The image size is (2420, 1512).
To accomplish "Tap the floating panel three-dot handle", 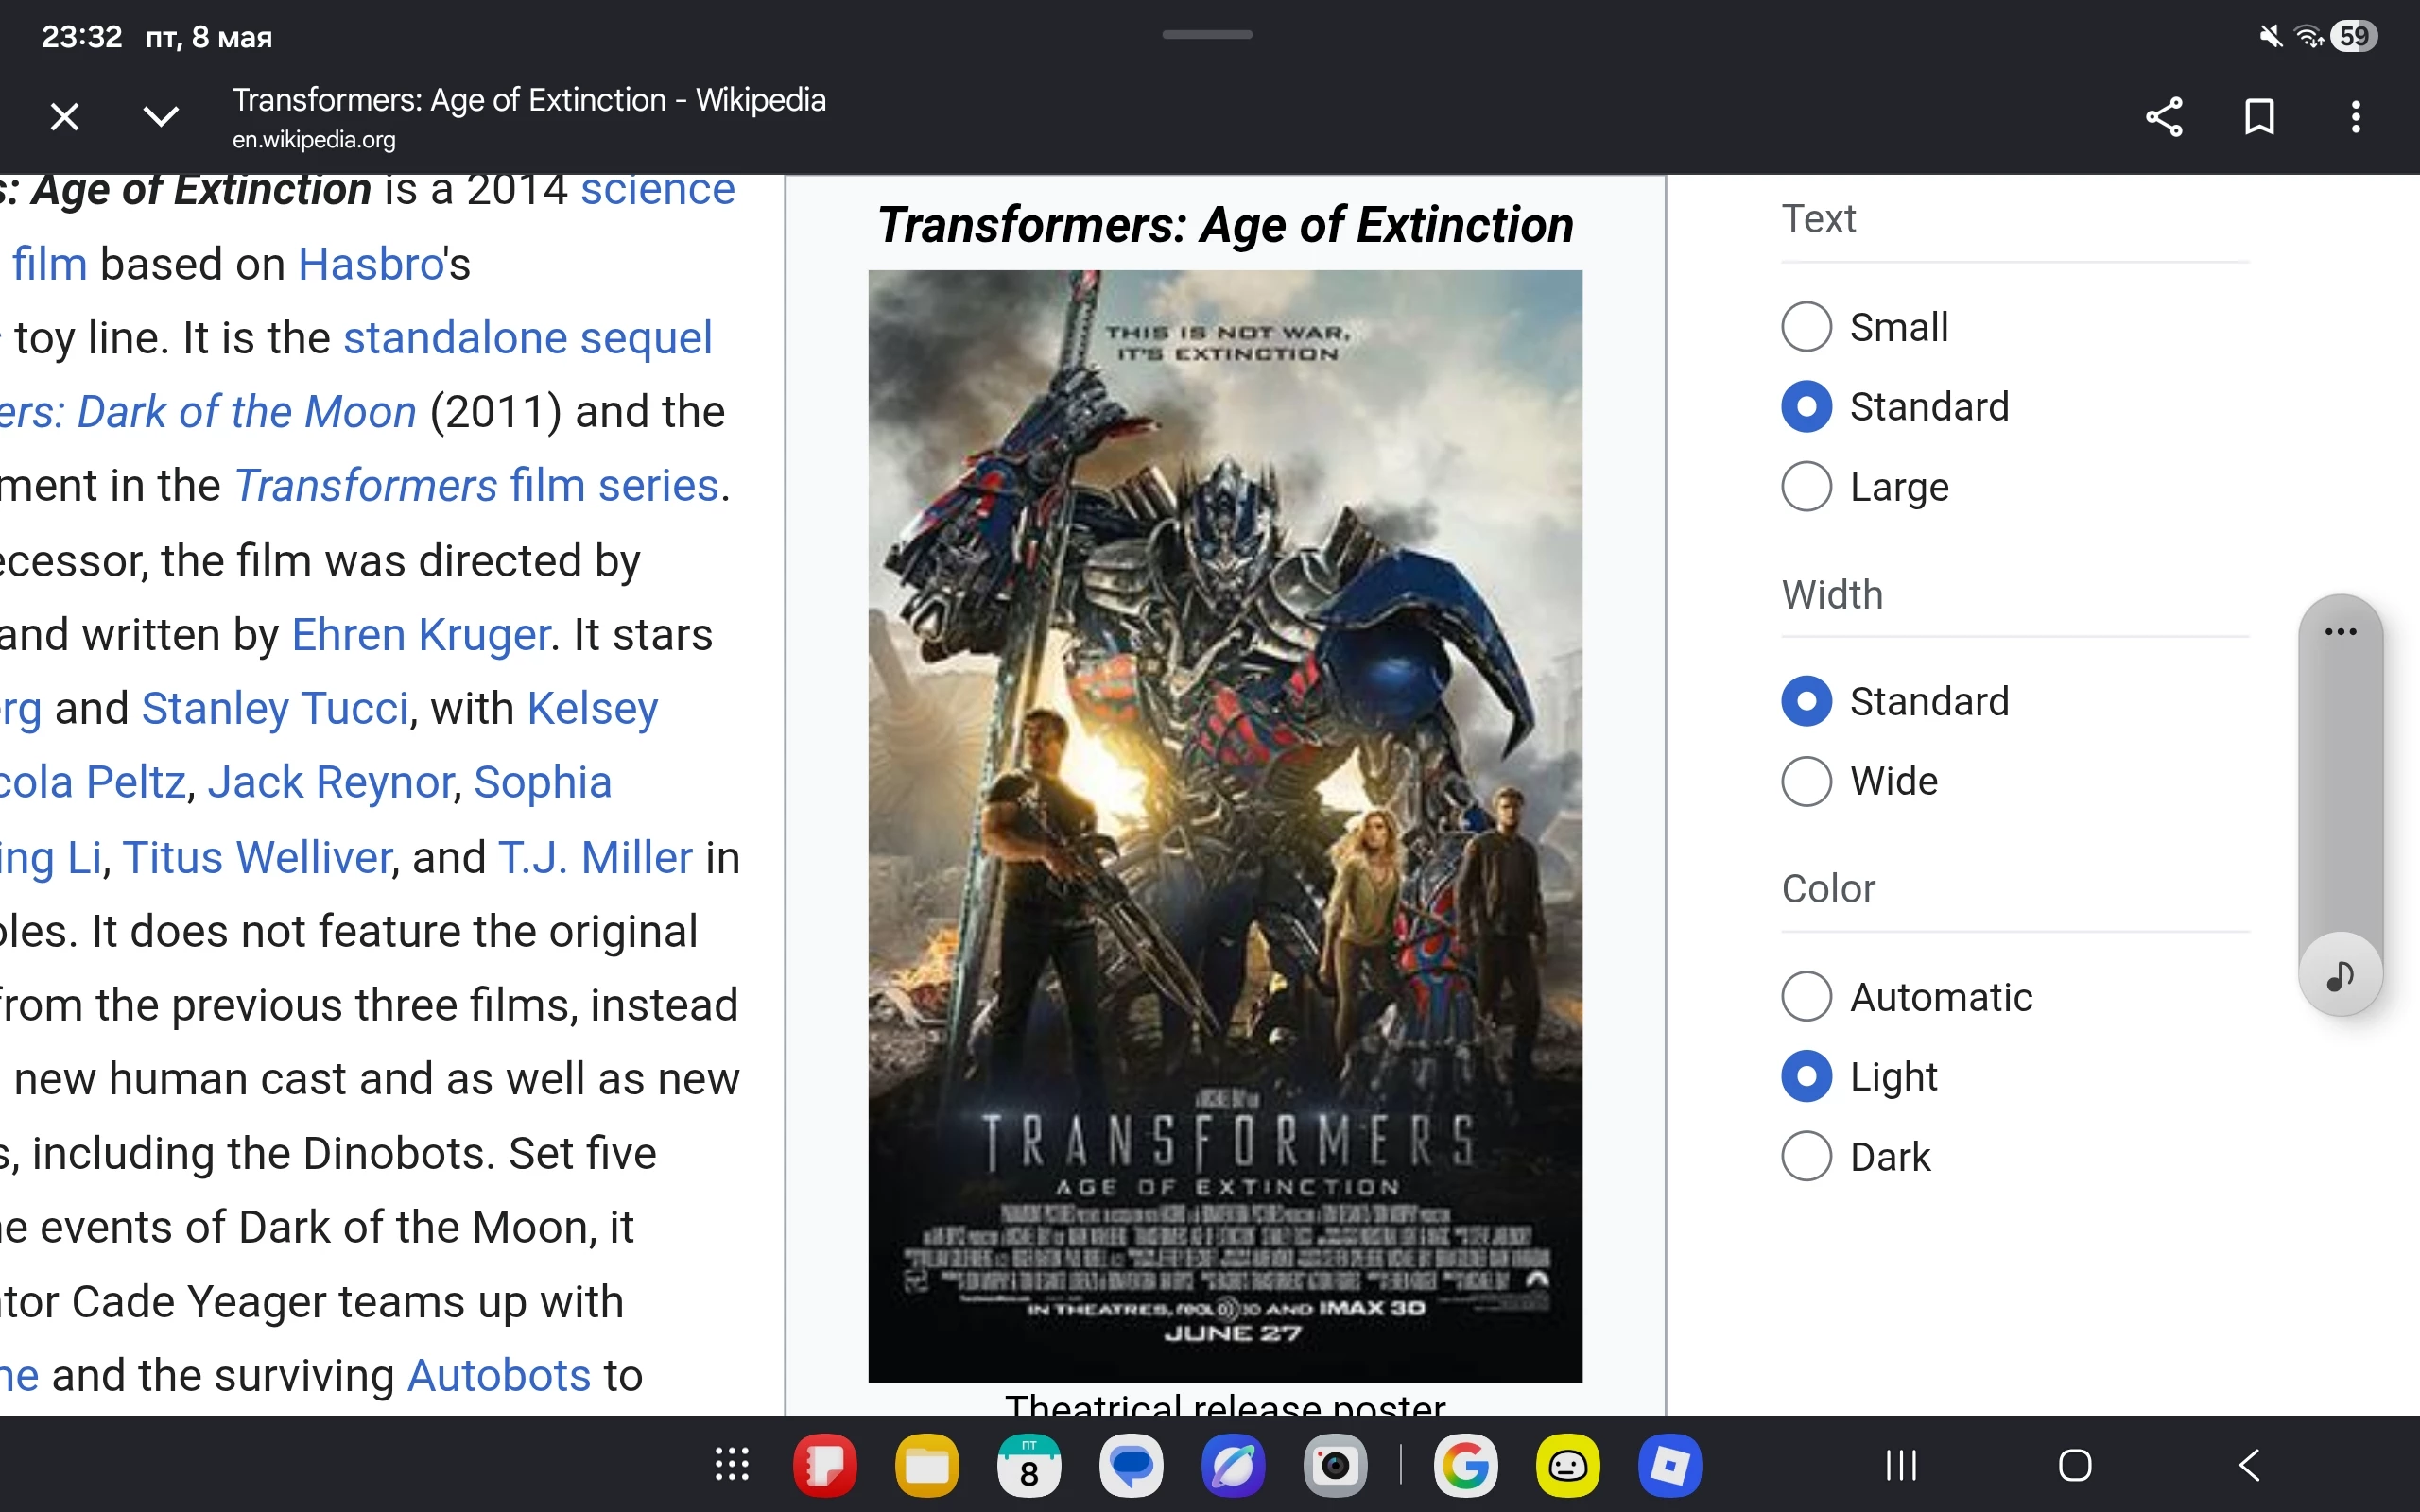I will pos(2340,632).
